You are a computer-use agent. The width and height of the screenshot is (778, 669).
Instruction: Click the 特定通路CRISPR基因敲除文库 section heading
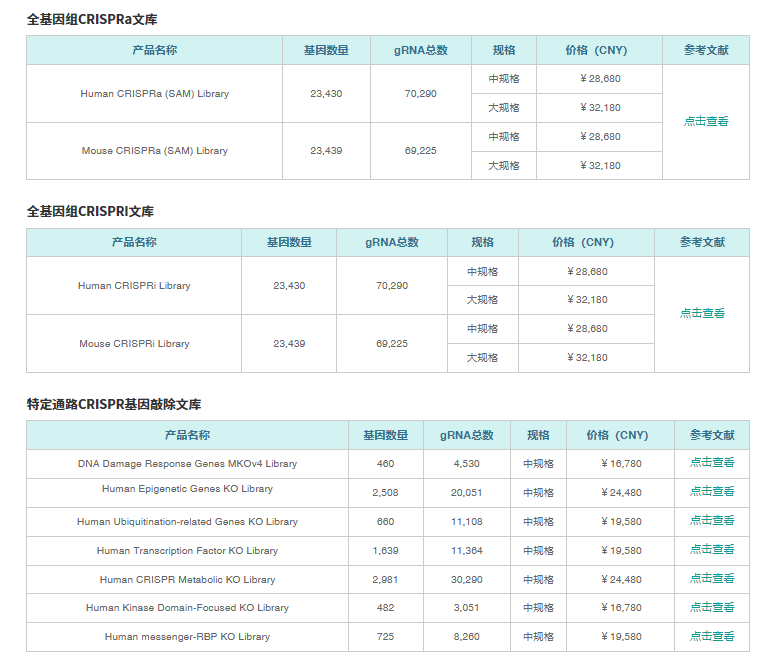tap(114, 405)
